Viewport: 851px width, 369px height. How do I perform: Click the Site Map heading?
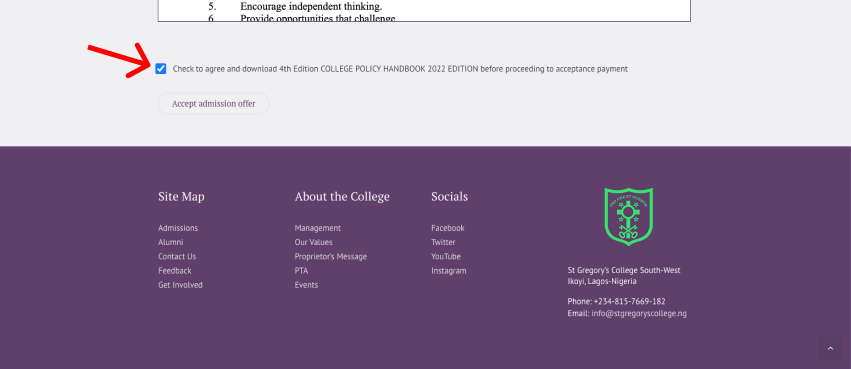point(181,196)
